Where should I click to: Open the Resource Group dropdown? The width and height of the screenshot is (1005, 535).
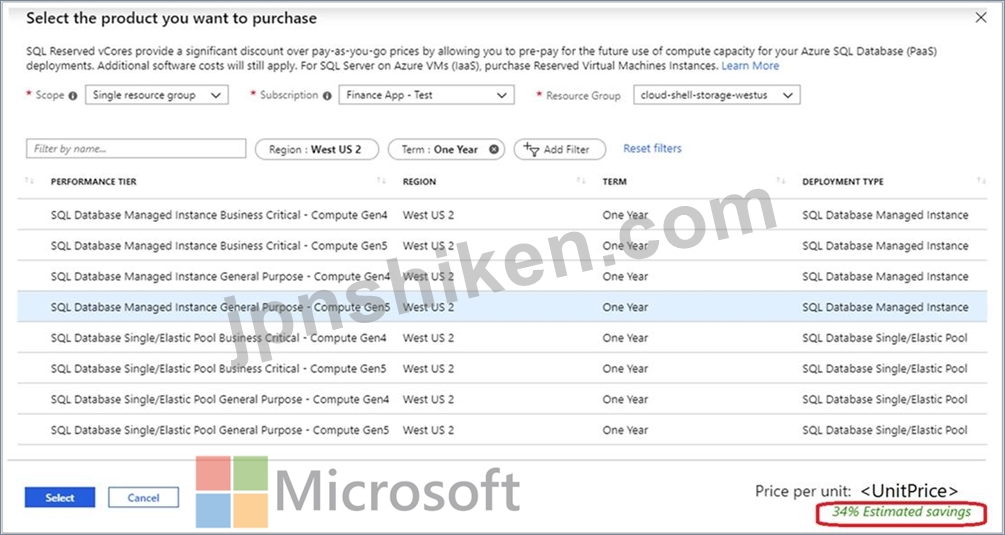click(717, 95)
